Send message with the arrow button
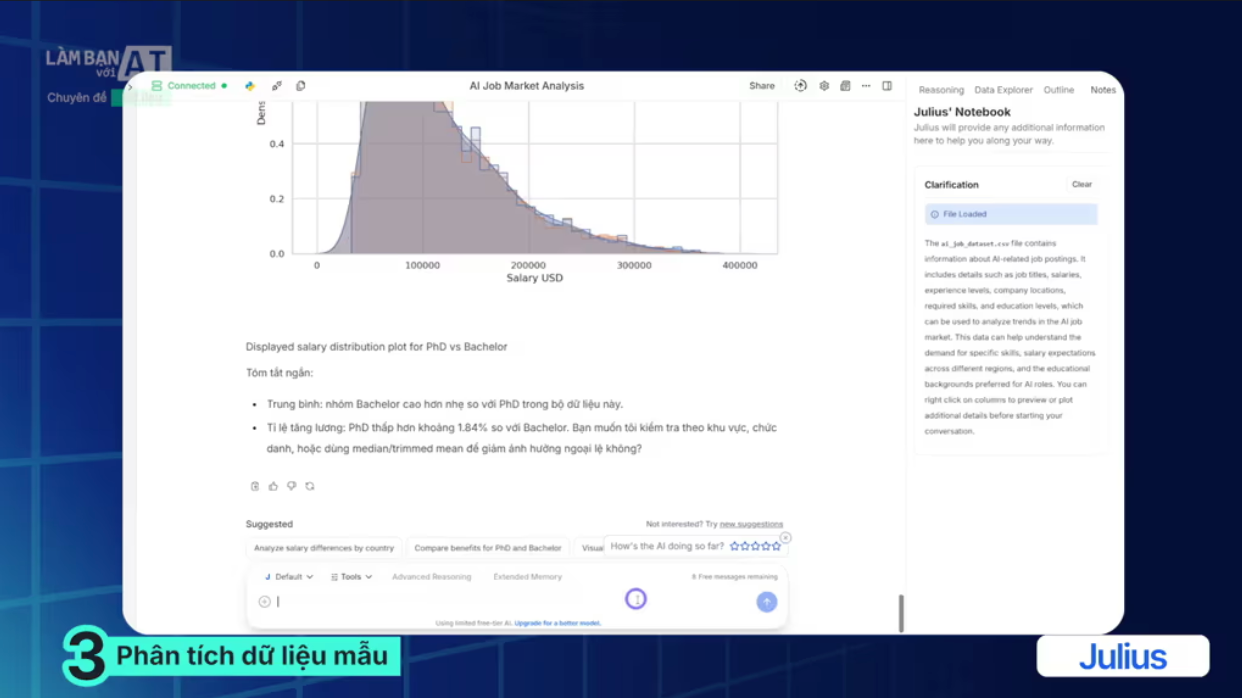 (x=766, y=602)
